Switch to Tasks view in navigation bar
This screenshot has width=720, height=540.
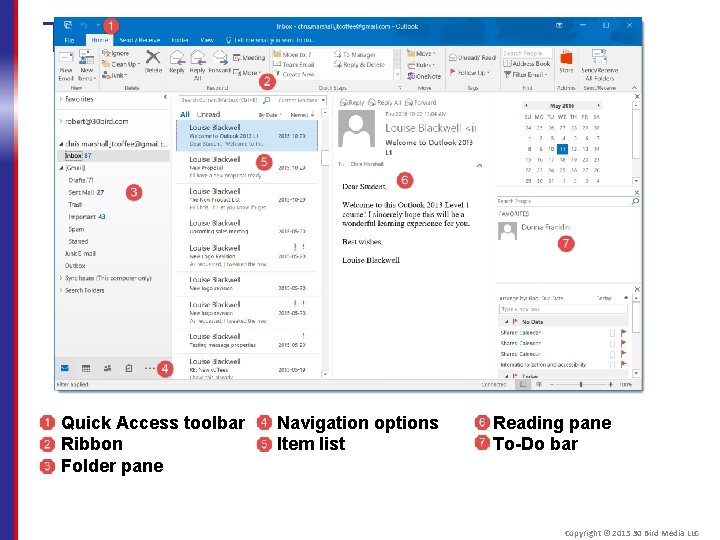(129, 368)
